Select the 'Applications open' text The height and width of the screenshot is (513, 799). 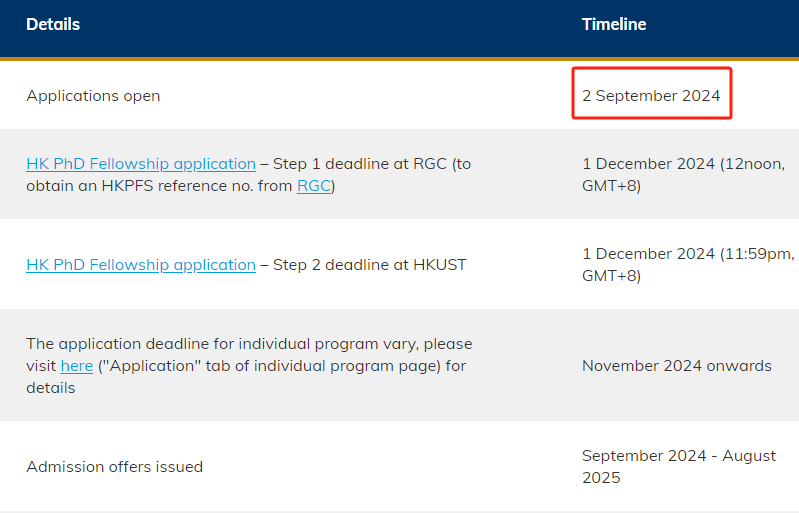93,96
